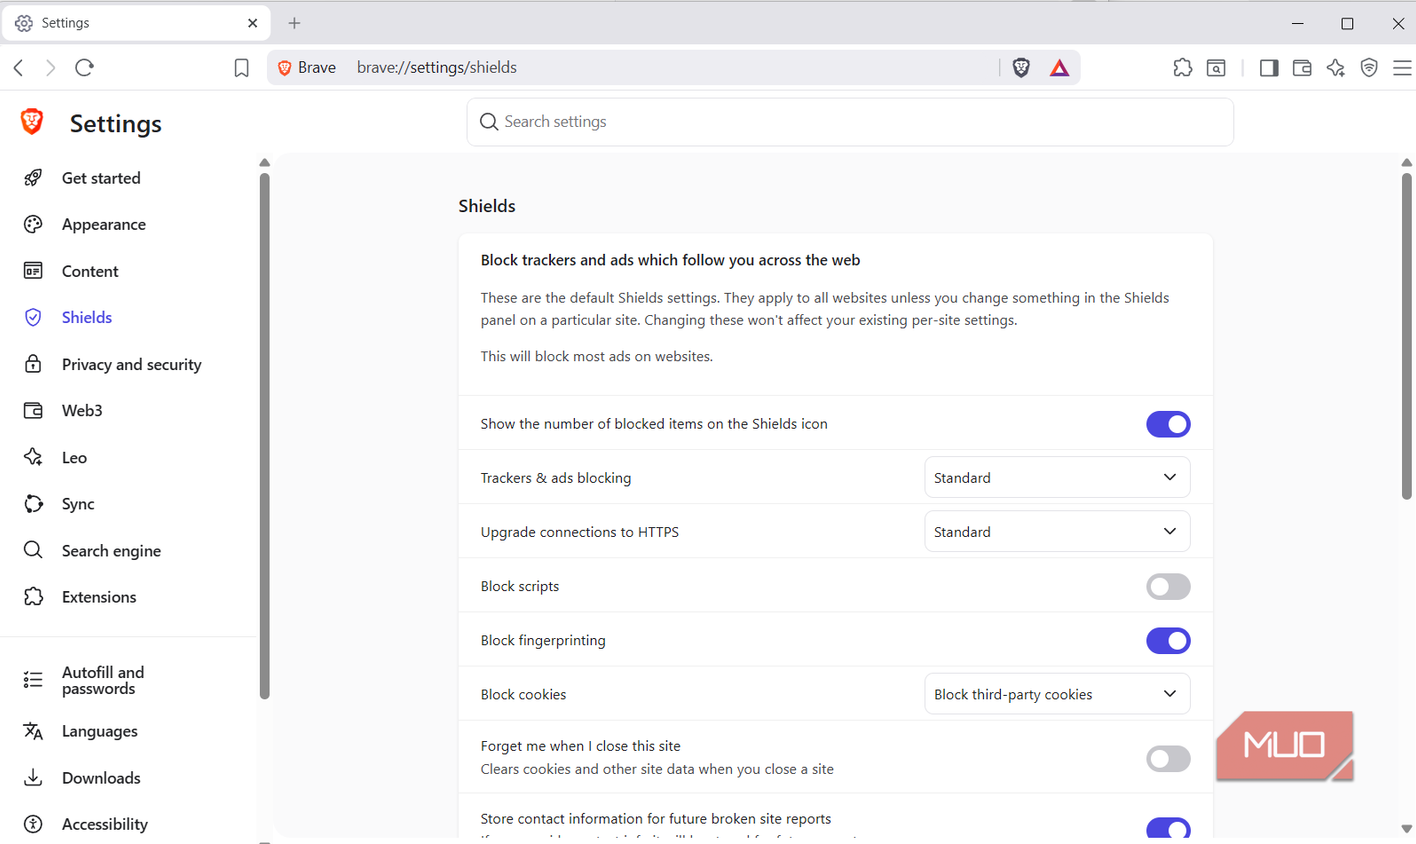The height and width of the screenshot is (844, 1416).
Task: Click the wallet icon for Web3
Action: click(x=33, y=410)
